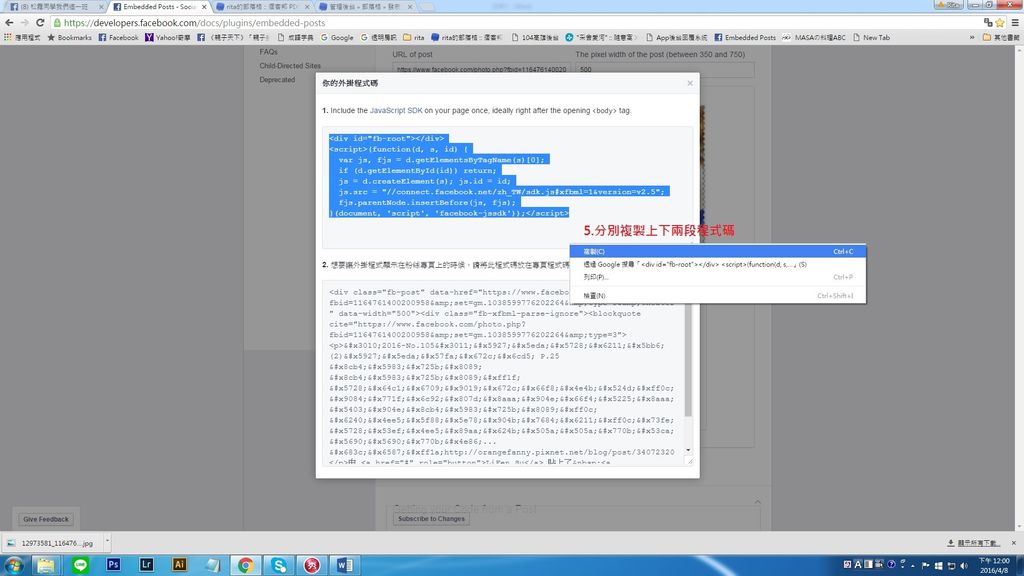1024x576 pixels.
Task: Choose Copy in the context menu
Action: [718, 251]
